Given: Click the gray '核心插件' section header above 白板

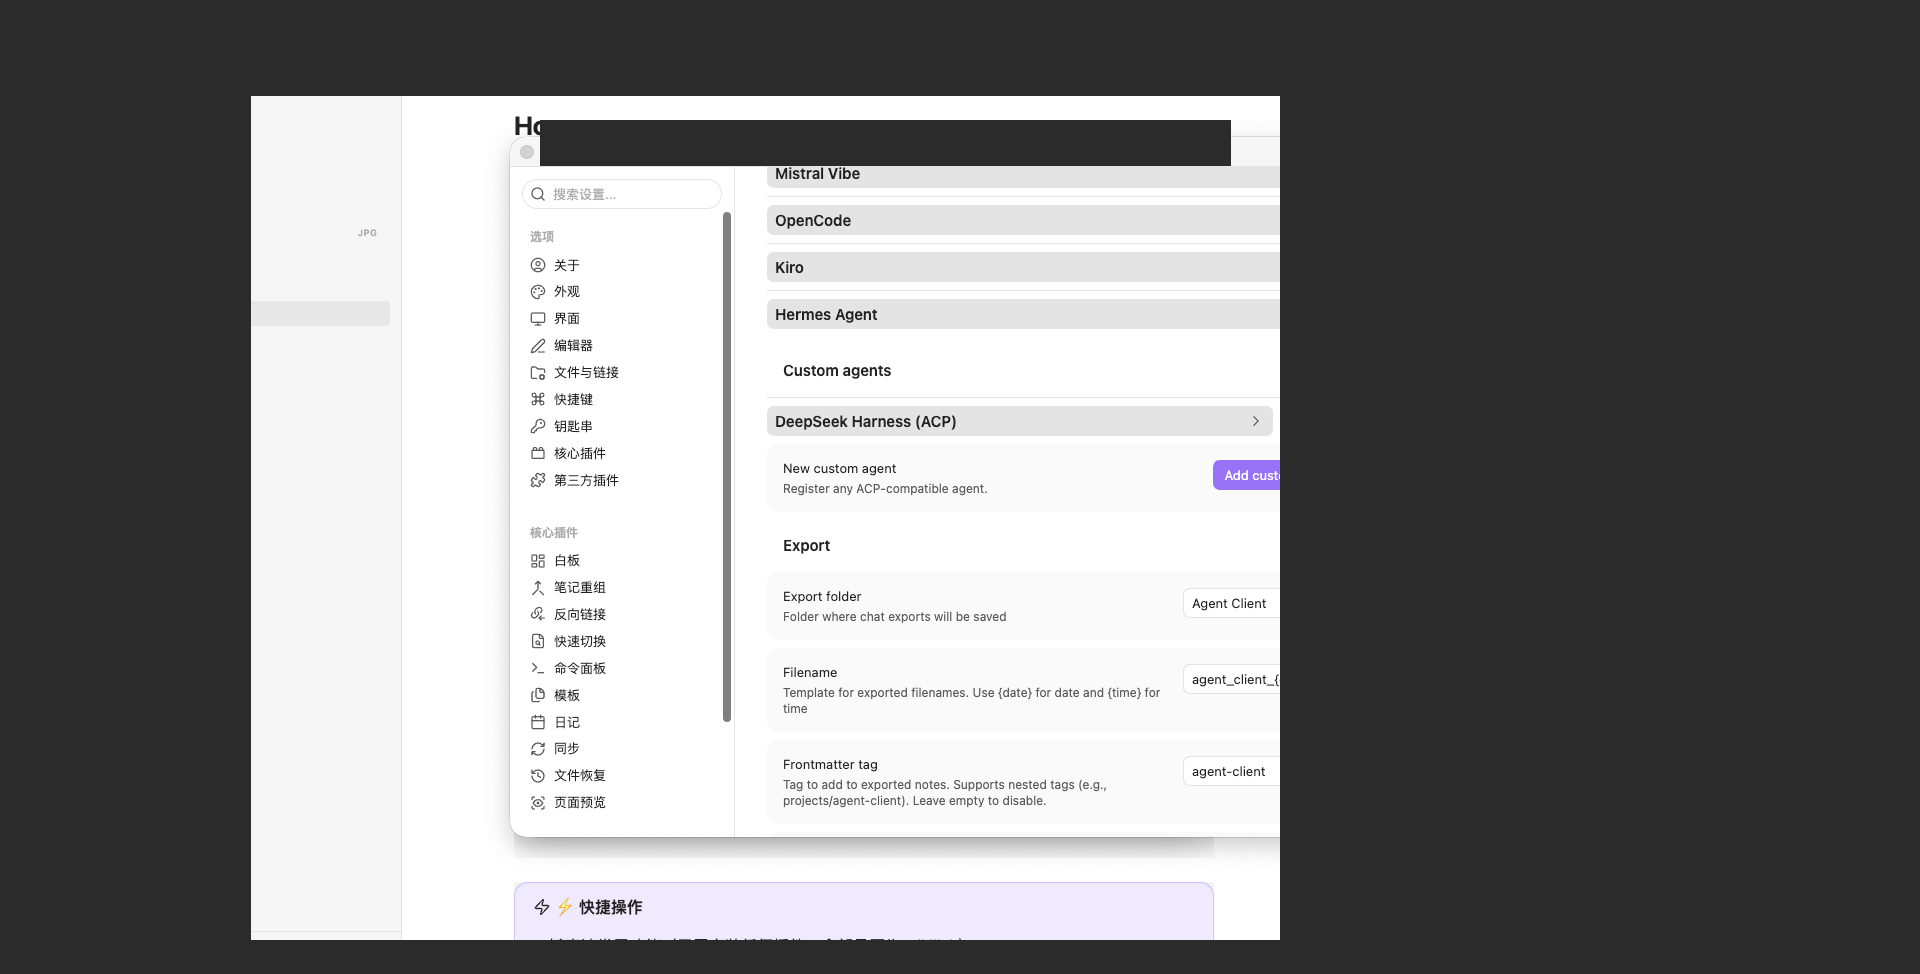Looking at the screenshot, I should pos(554,533).
